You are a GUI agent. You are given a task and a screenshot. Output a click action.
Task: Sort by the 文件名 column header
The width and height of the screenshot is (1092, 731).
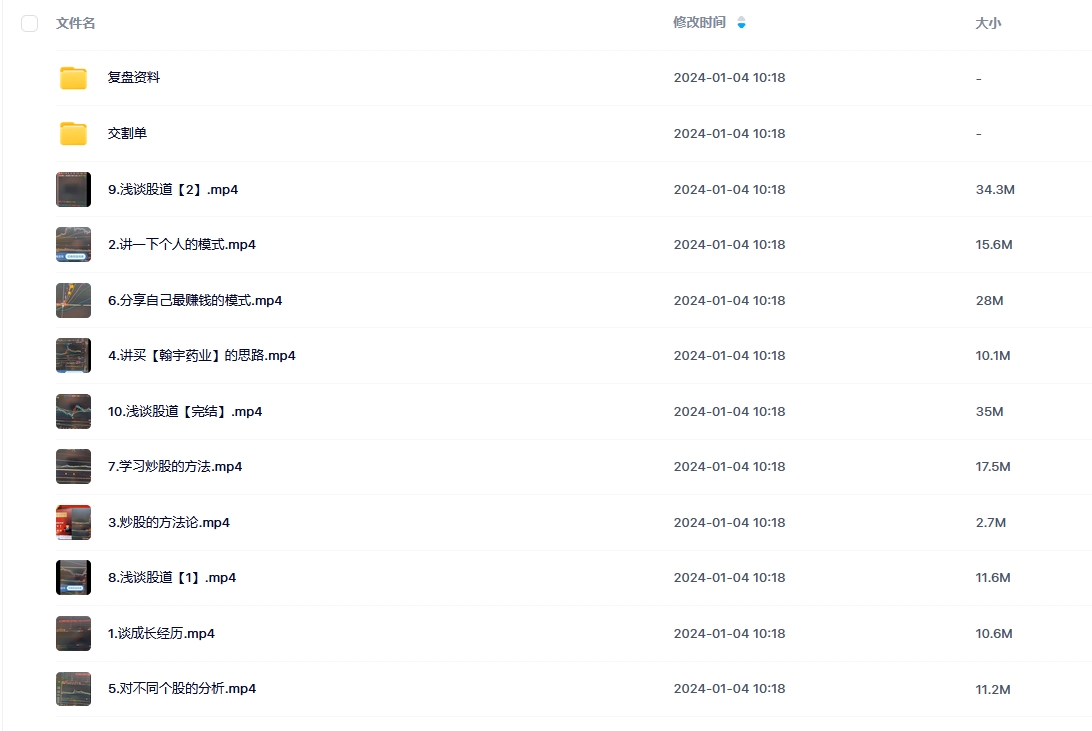75,24
